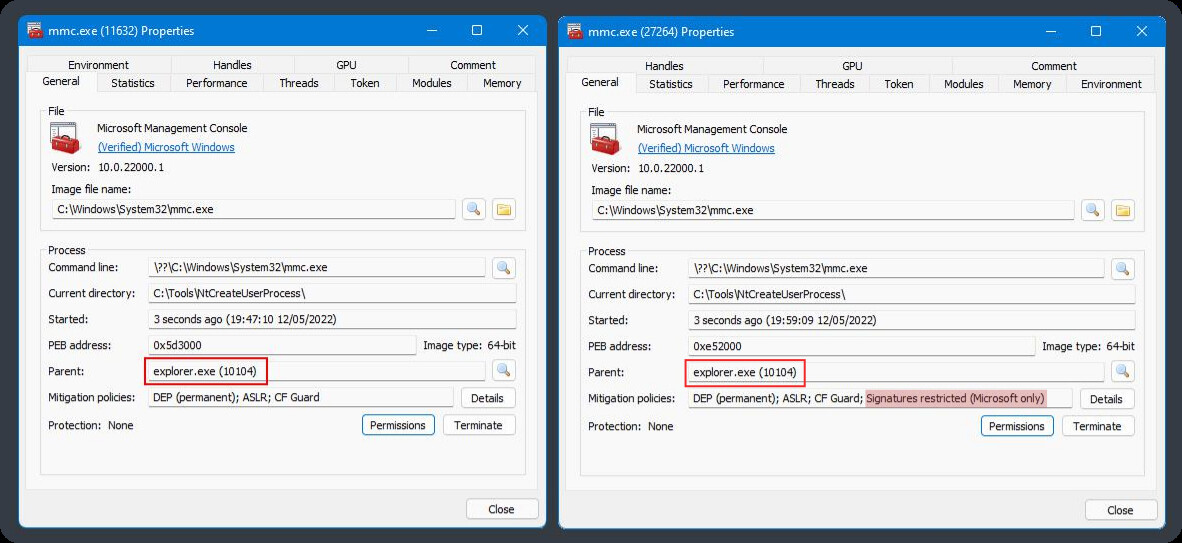The width and height of the screenshot is (1182, 543).
Task: Switch to Modules tab in 27264 window
Action: [963, 84]
